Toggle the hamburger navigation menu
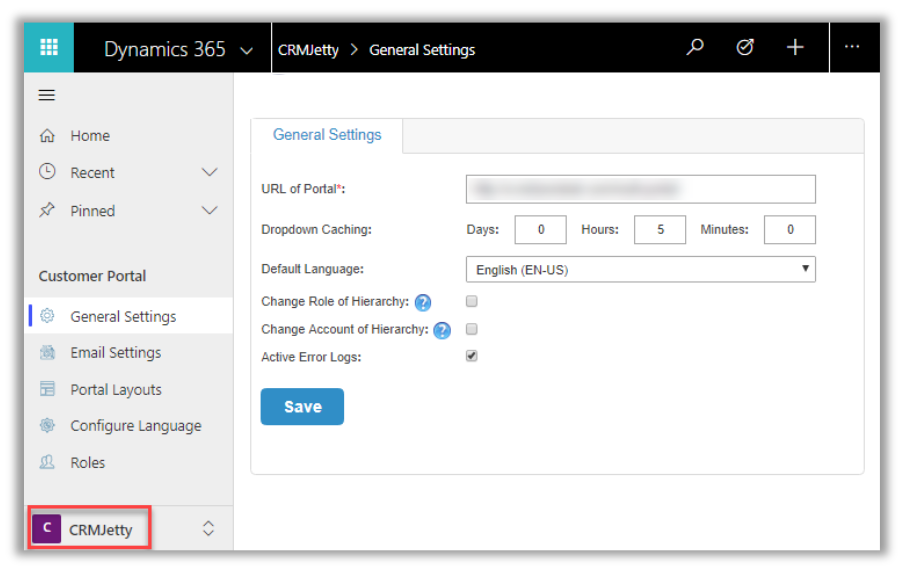Screen dimensions: 902x570 (47, 95)
